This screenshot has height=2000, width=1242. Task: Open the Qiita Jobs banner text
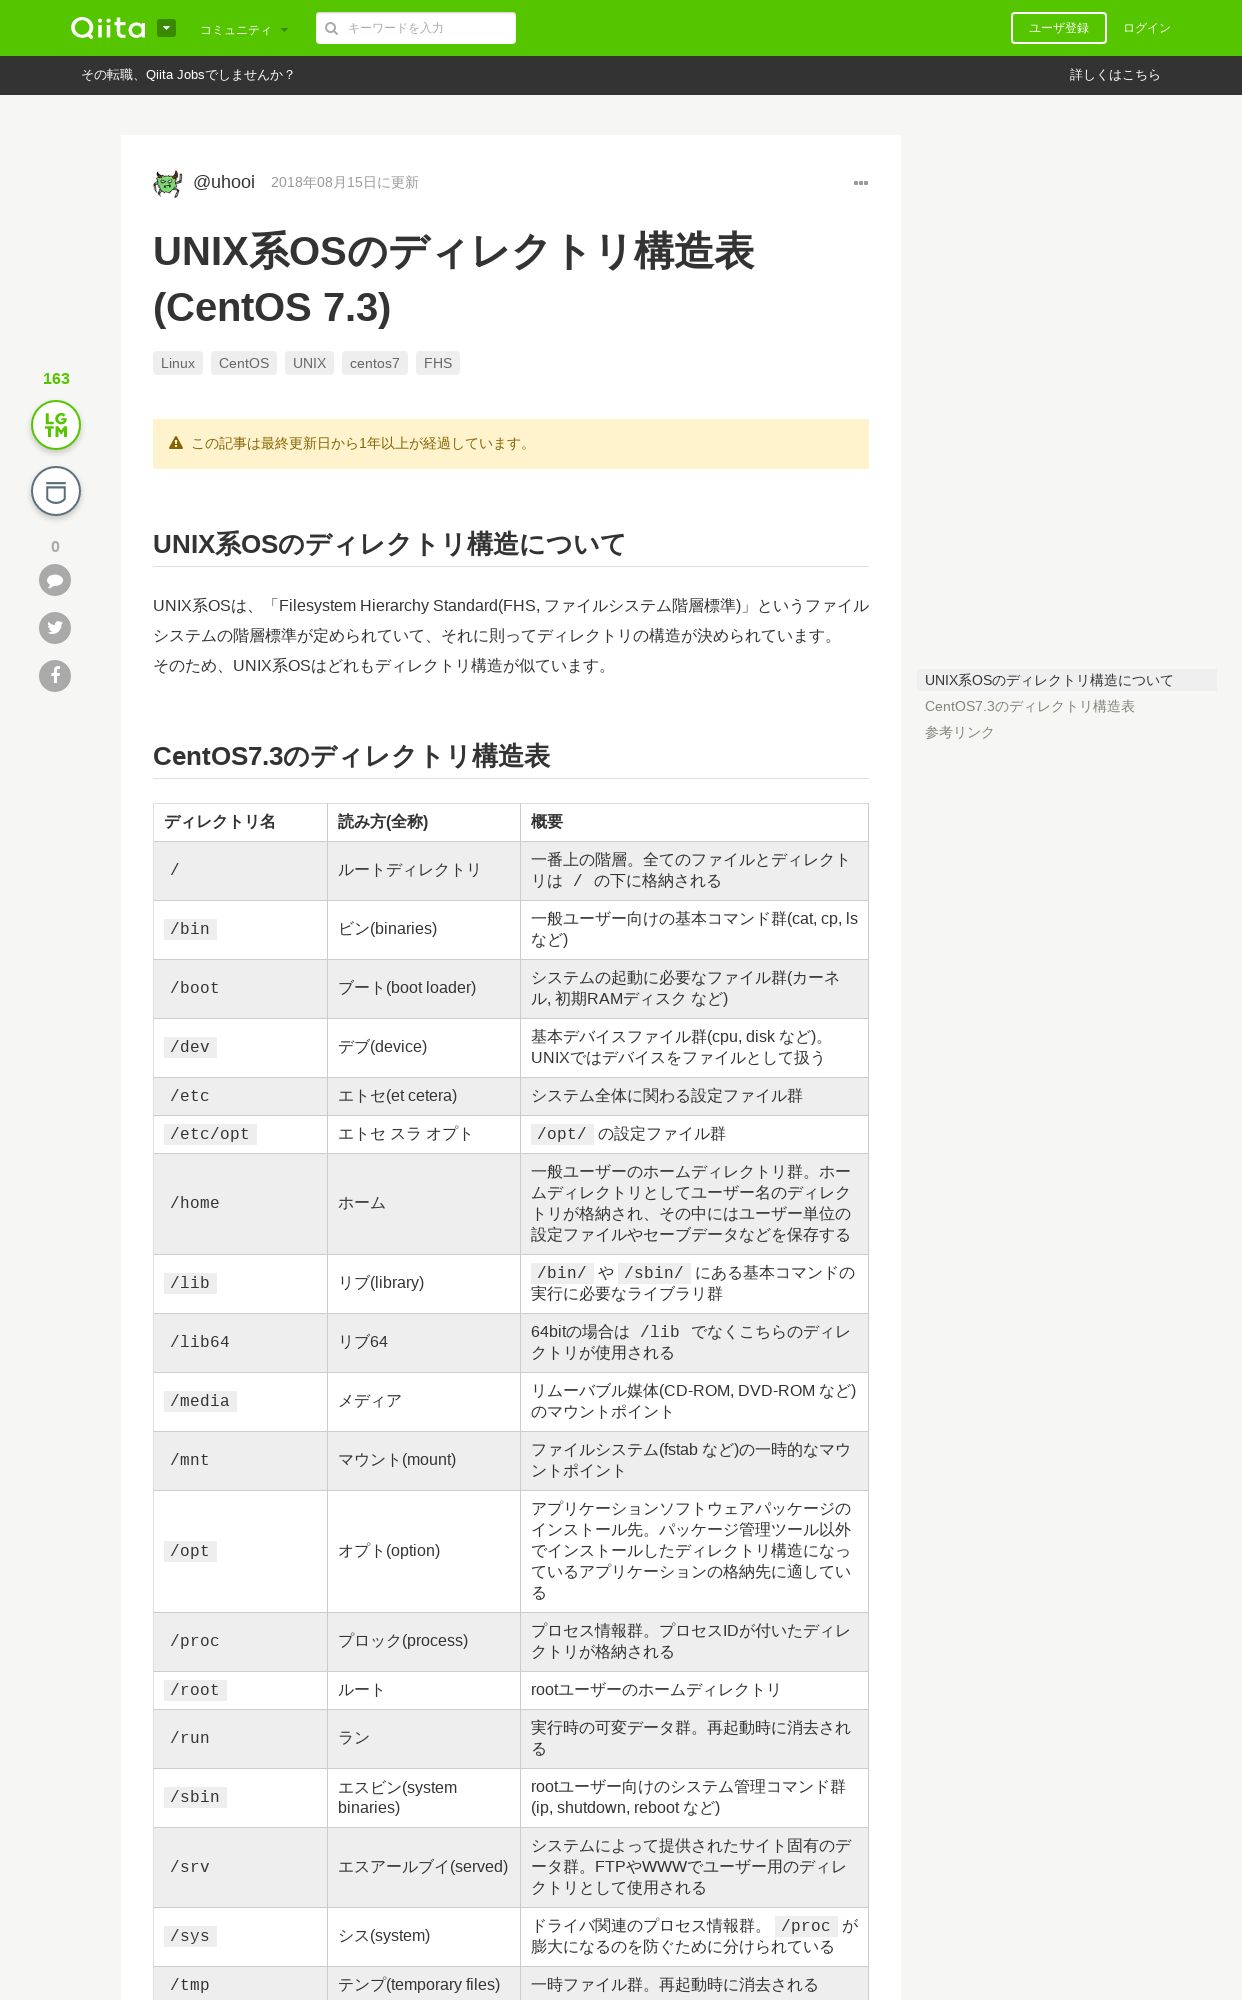[187, 75]
